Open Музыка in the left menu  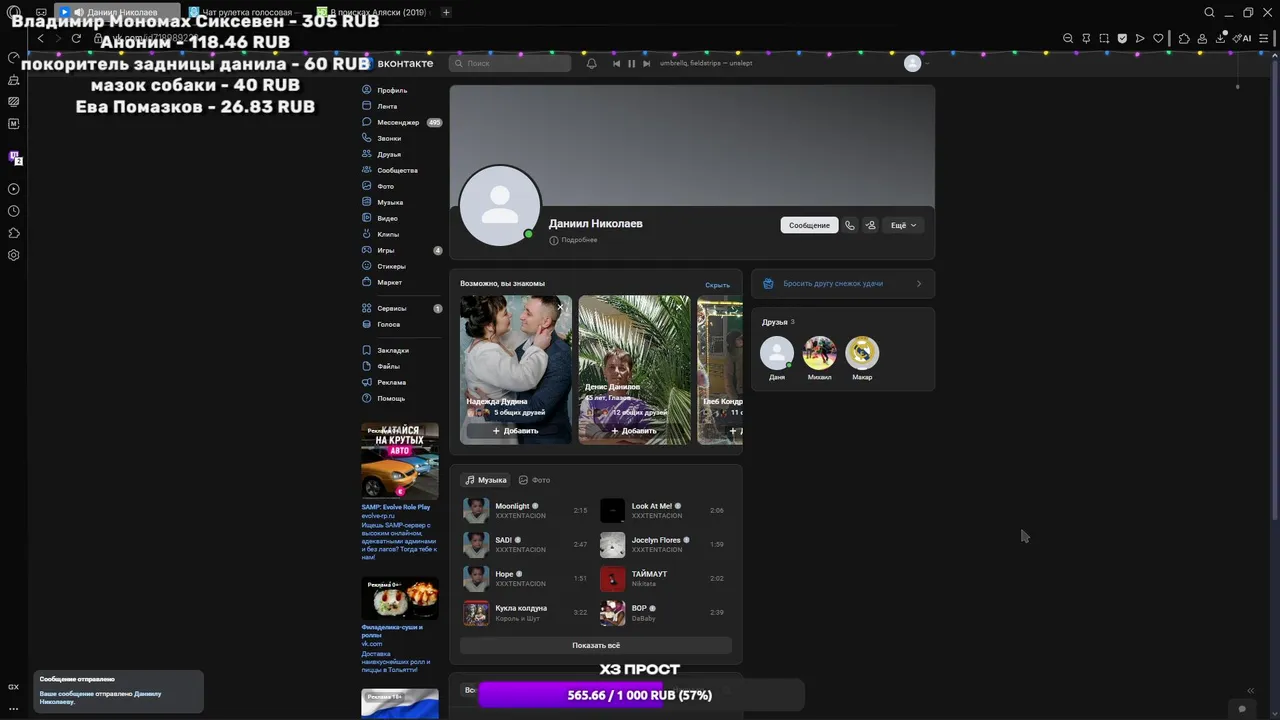383,202
